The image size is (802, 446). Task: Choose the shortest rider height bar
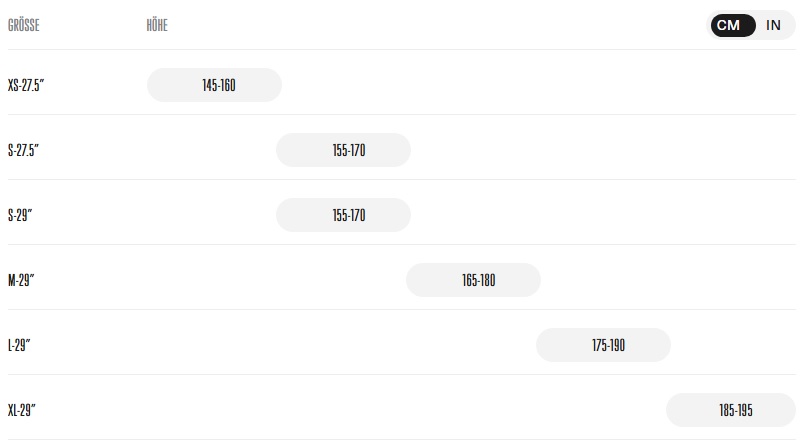(x=215, y=85)
